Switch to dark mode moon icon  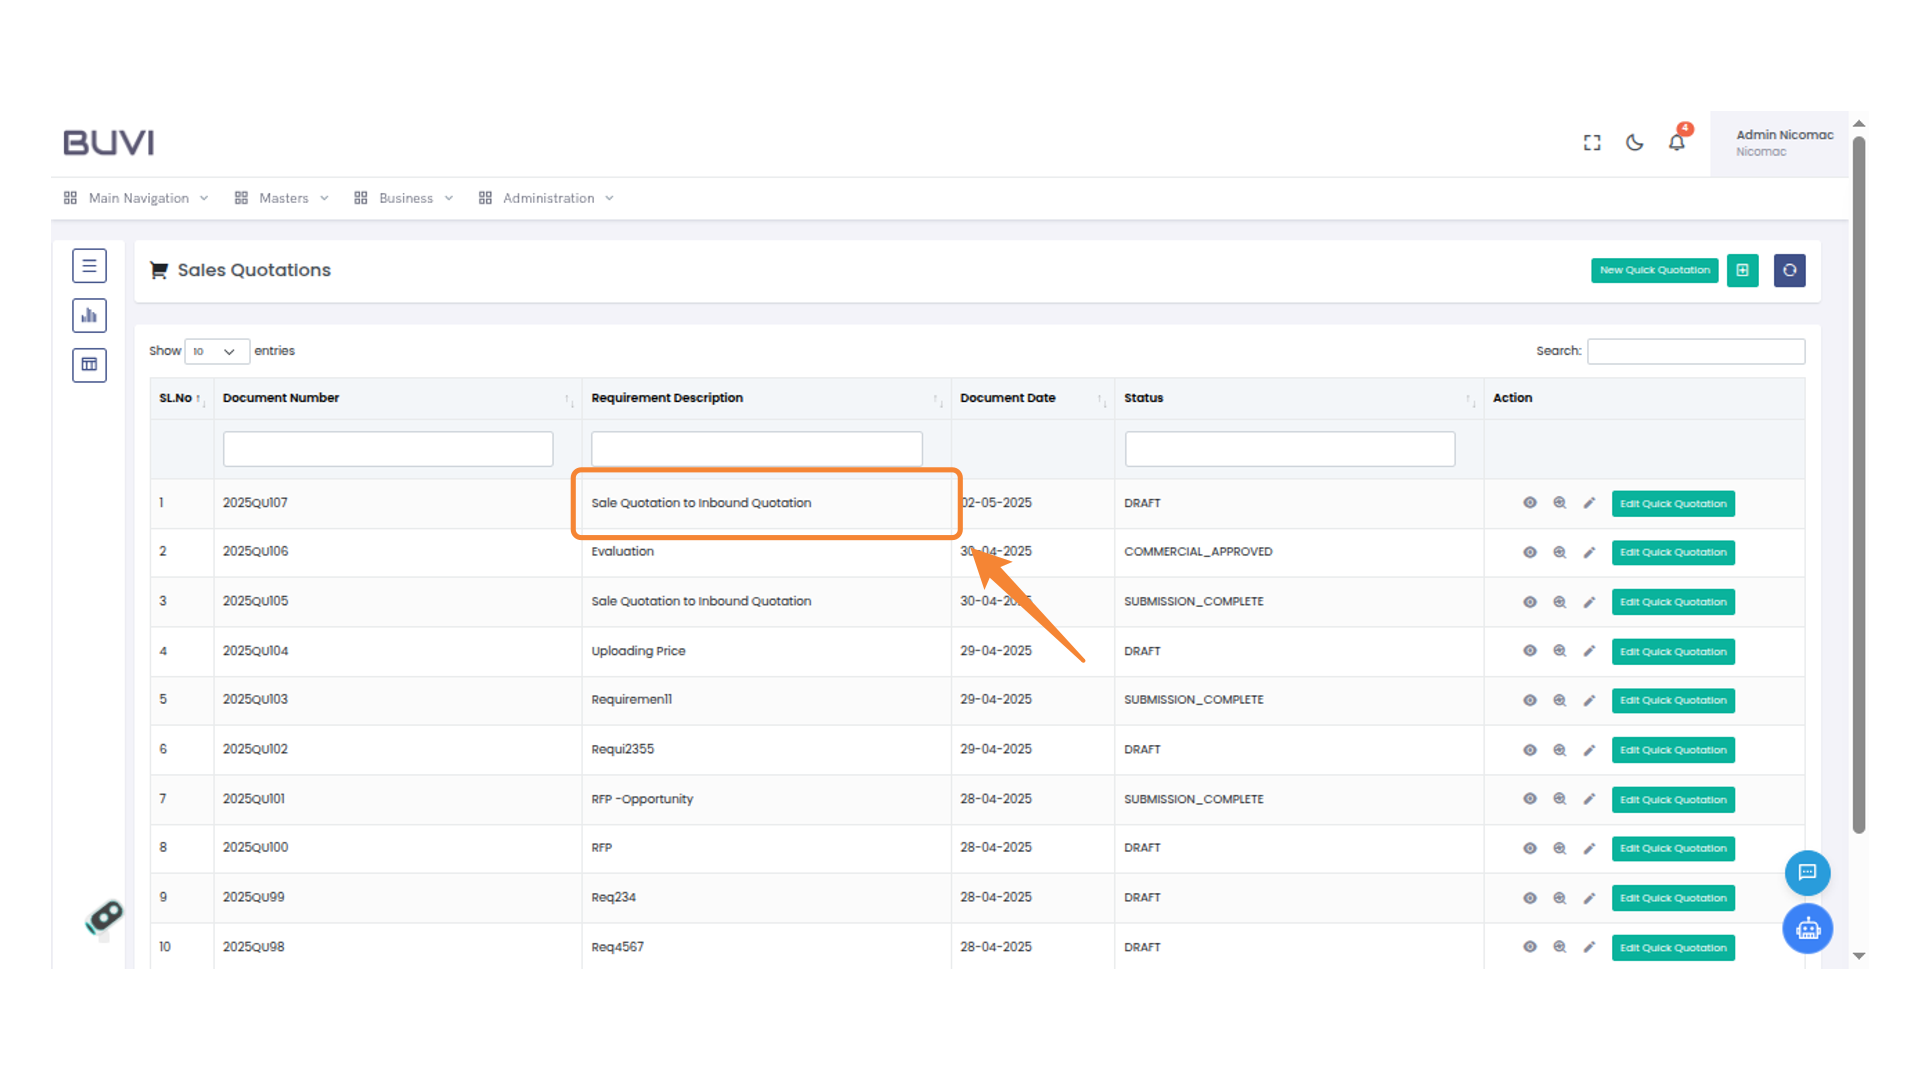(x=1634, y=143)
